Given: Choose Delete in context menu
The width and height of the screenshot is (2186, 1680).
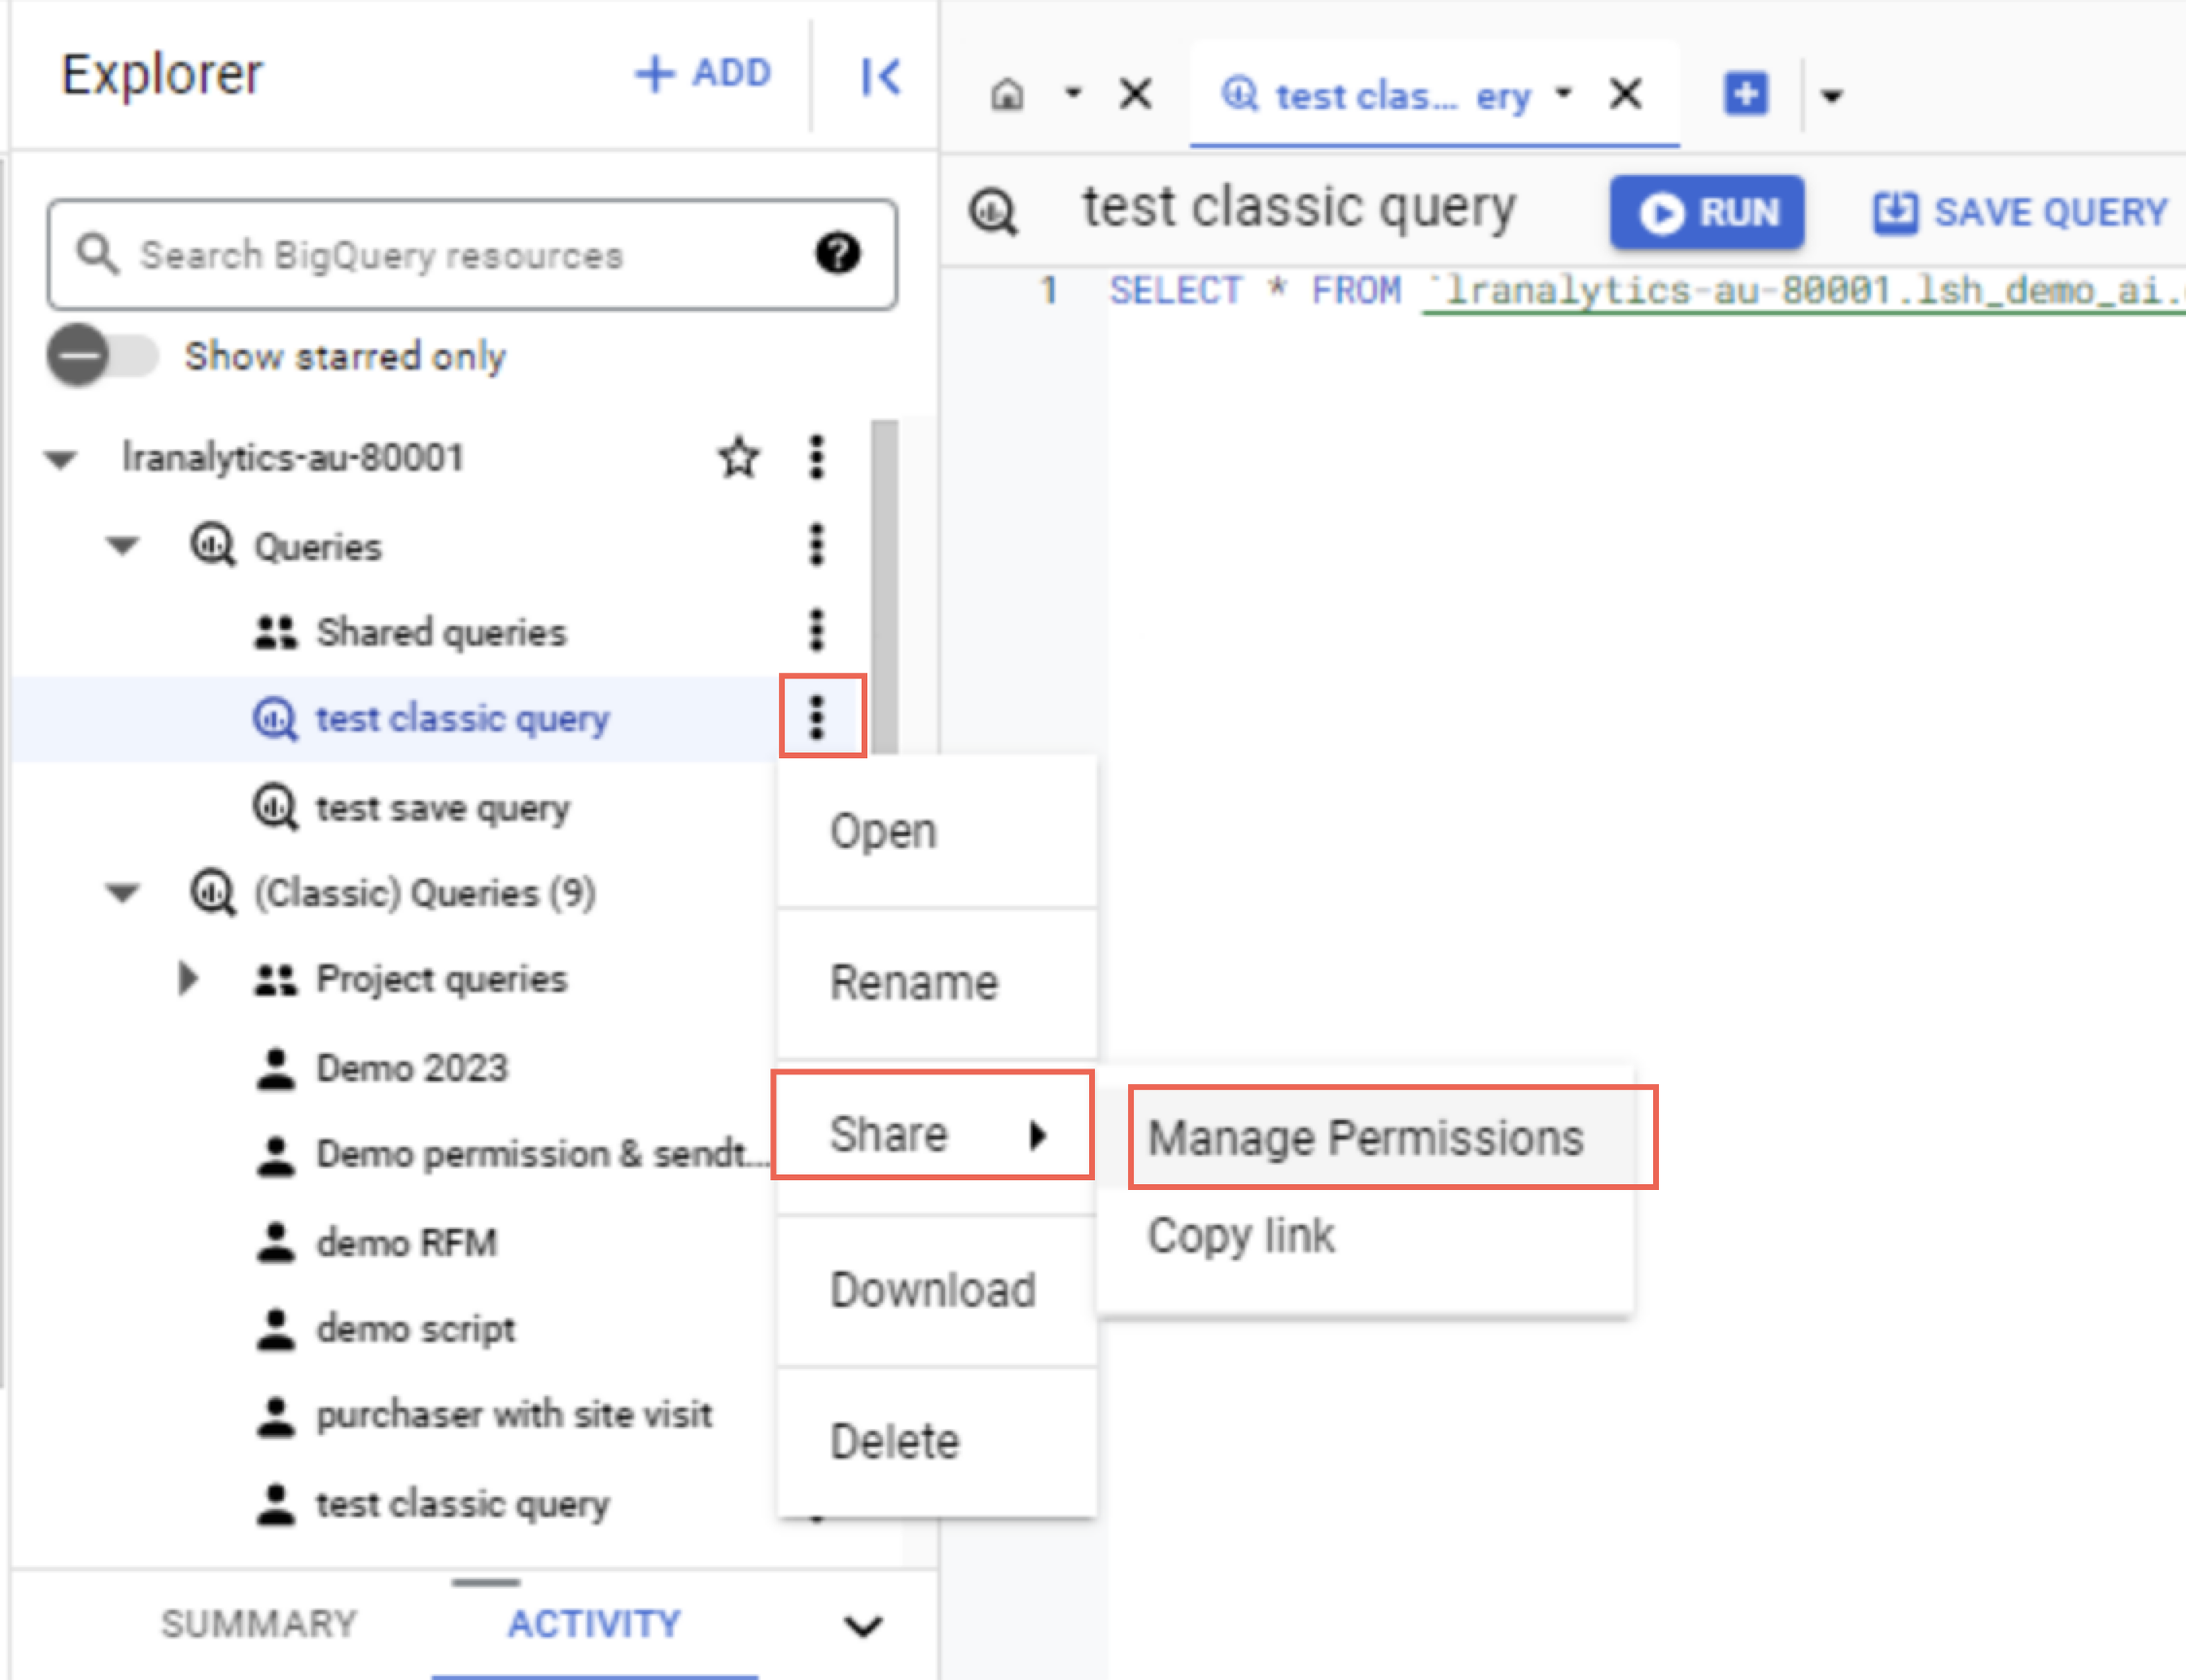Looking at the screenshot, I should point(937,1441).
